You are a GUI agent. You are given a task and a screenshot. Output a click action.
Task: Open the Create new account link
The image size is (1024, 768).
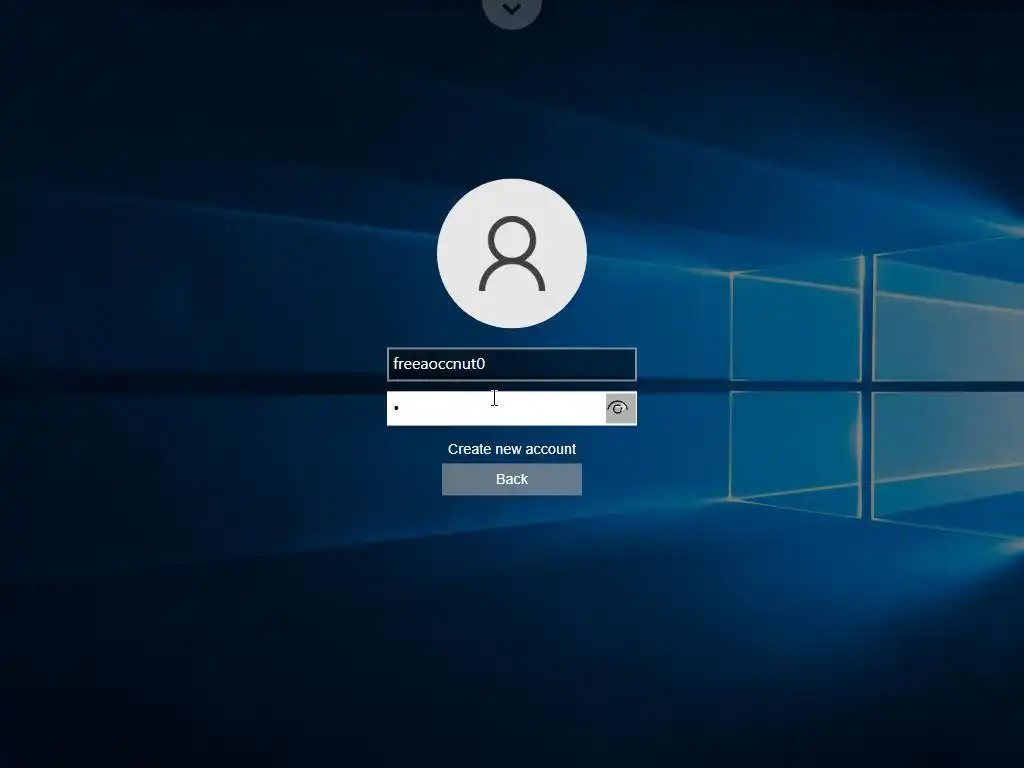pos(511,449)
